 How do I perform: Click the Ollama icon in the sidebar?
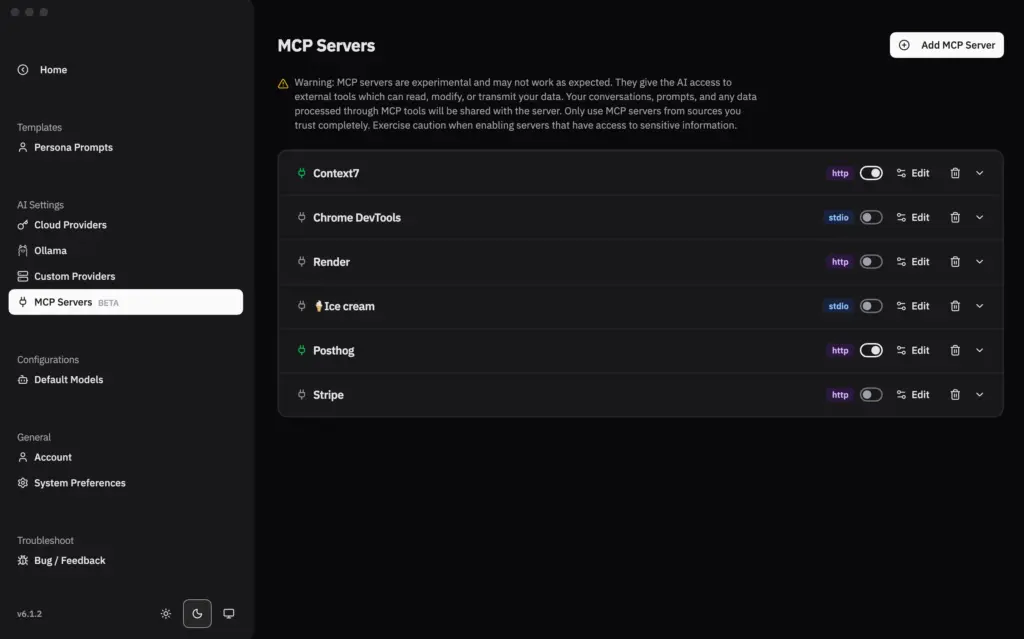click(x=22, y=250)
